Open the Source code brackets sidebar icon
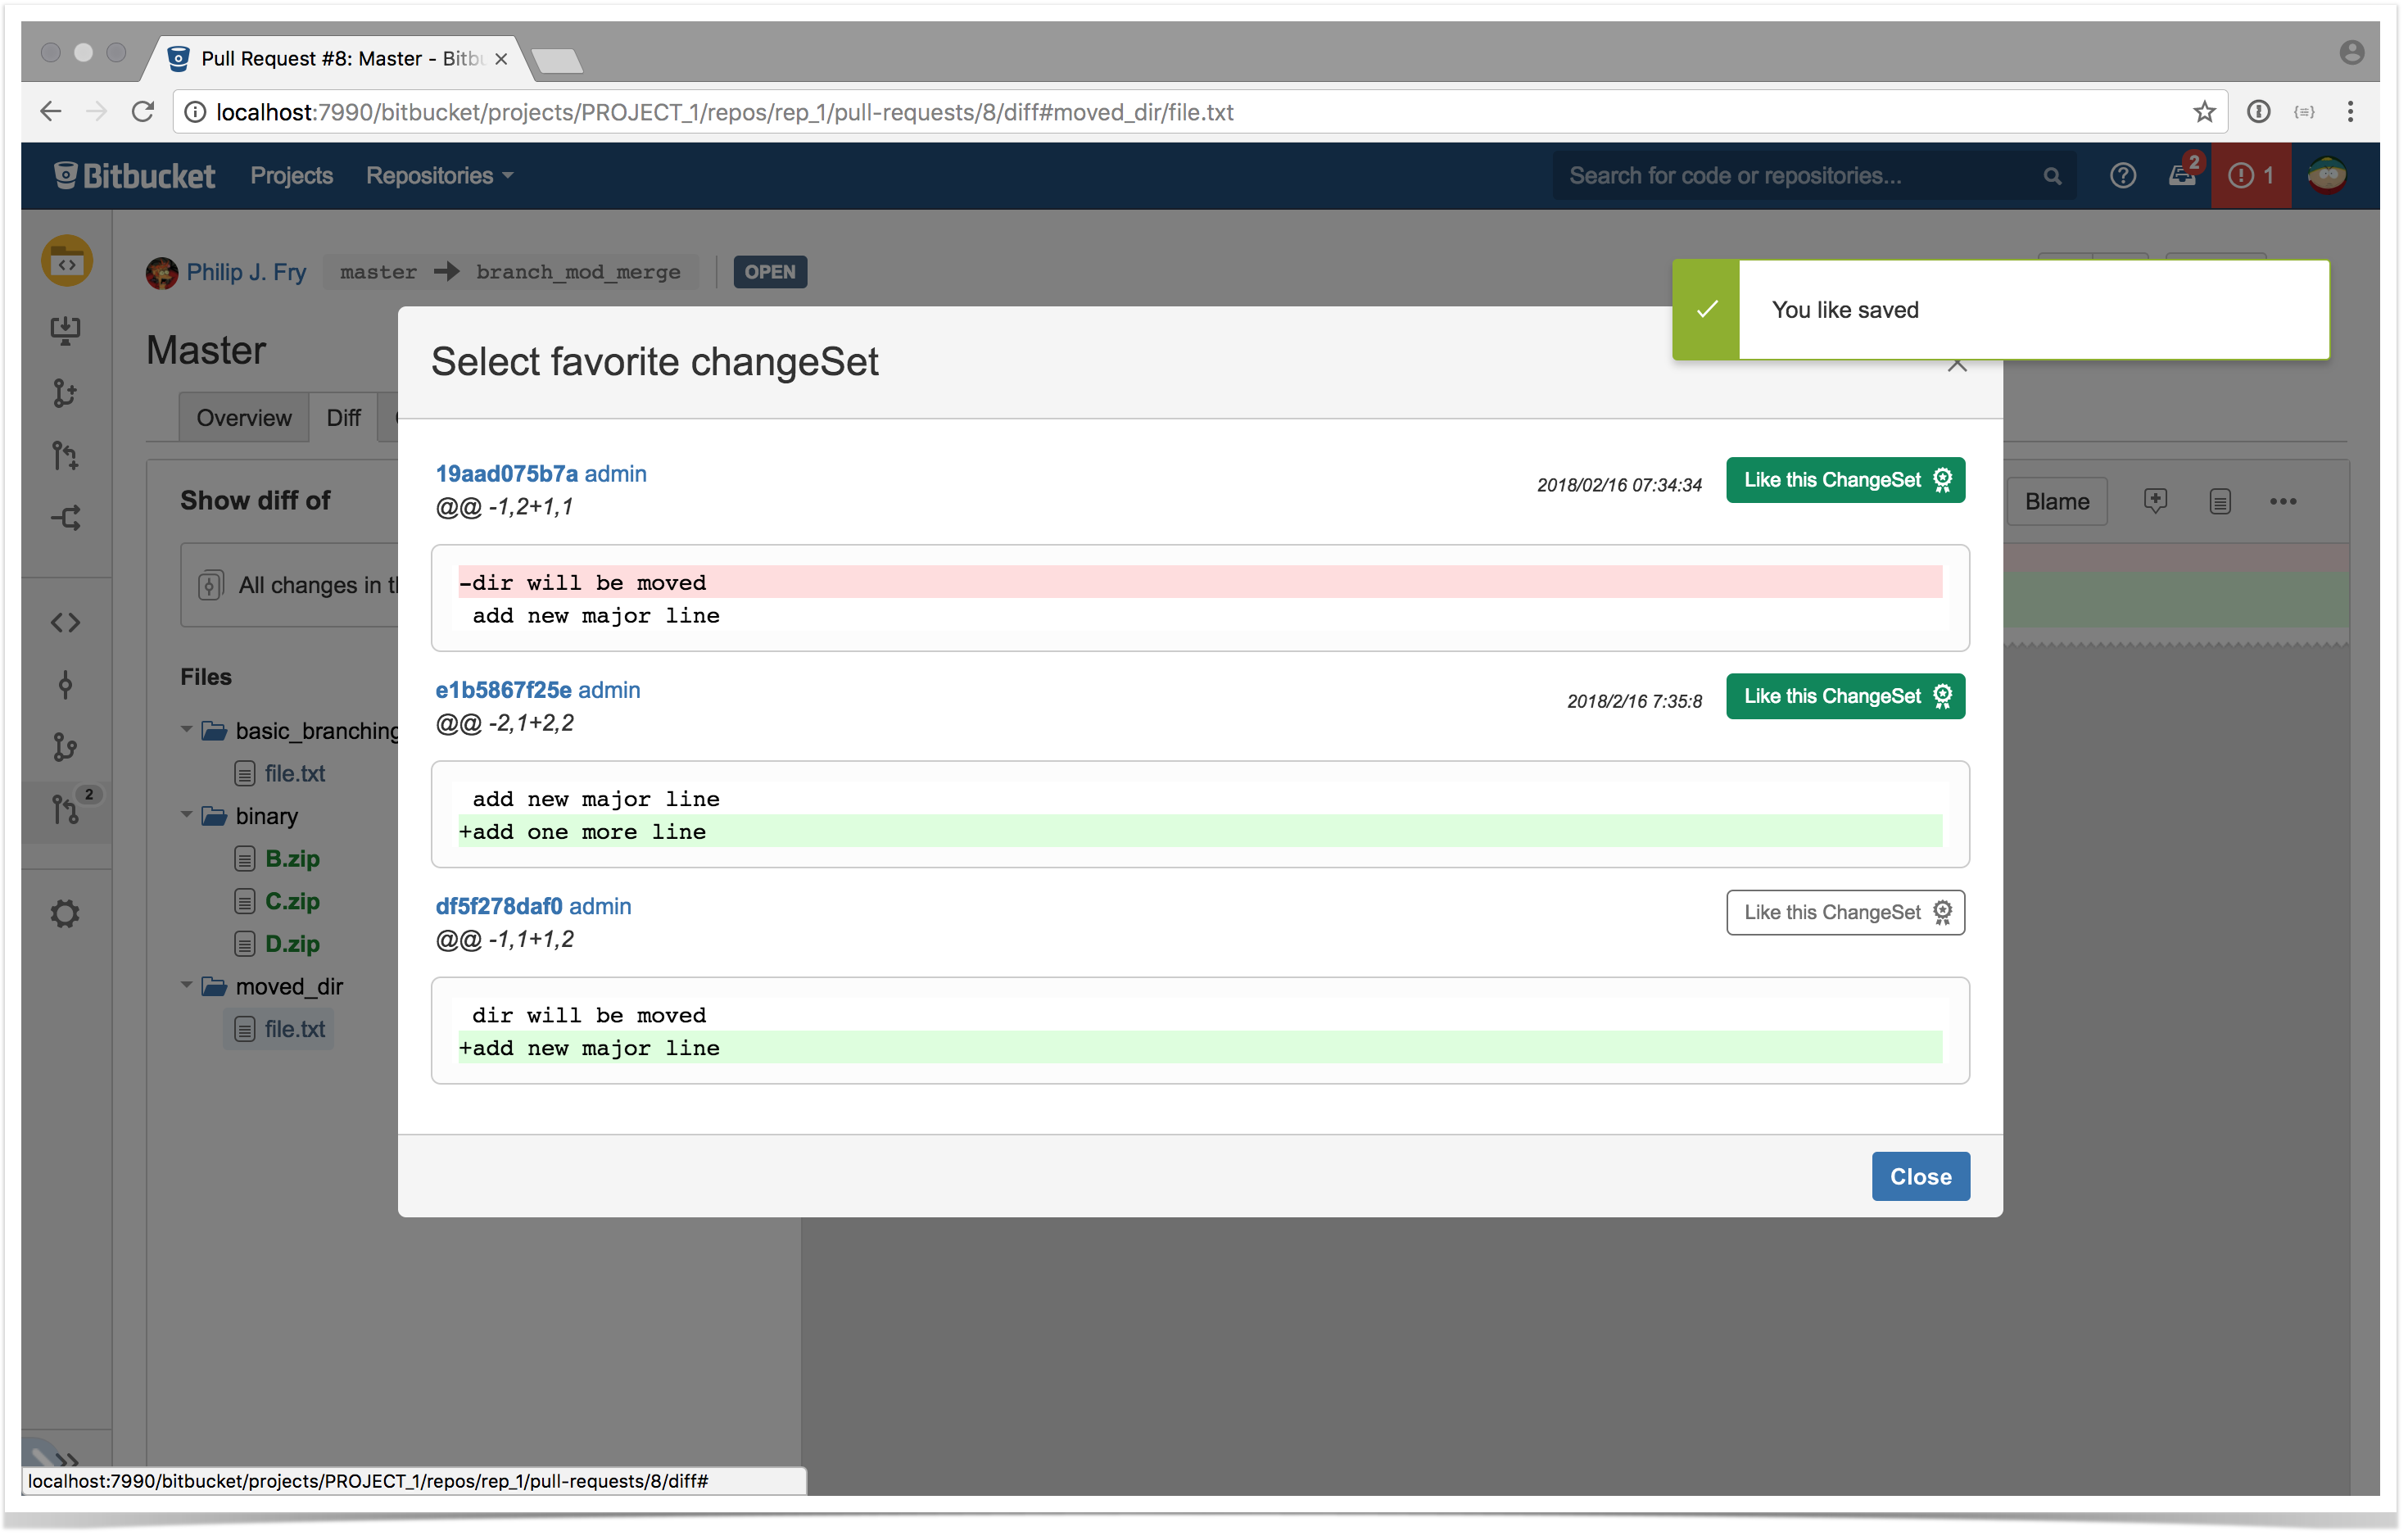The image size is (2408, 1536). [x=66, y=623]
